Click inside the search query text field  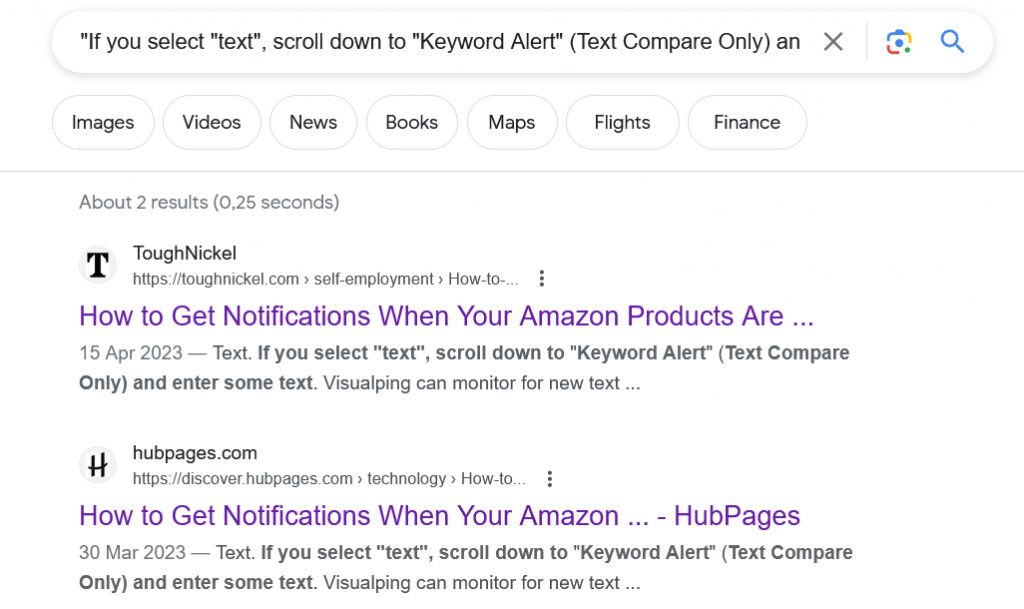(440, 42)
